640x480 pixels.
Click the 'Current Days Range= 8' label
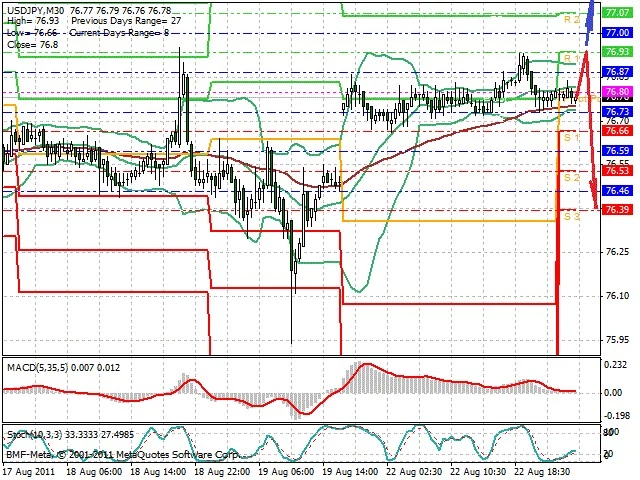click(x=119, y=33)
